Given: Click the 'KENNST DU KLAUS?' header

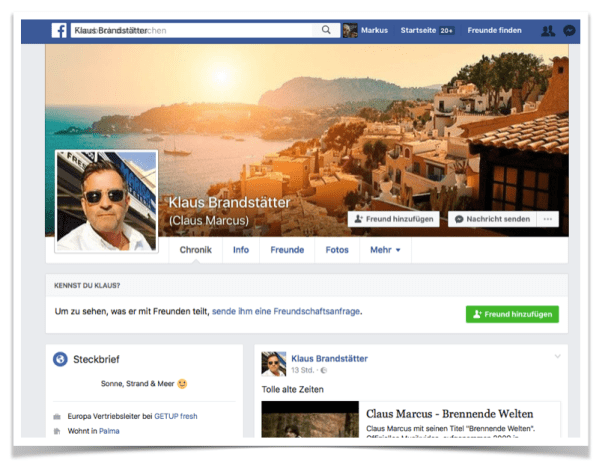Looking at the screenshot, I should coord(87,286).
